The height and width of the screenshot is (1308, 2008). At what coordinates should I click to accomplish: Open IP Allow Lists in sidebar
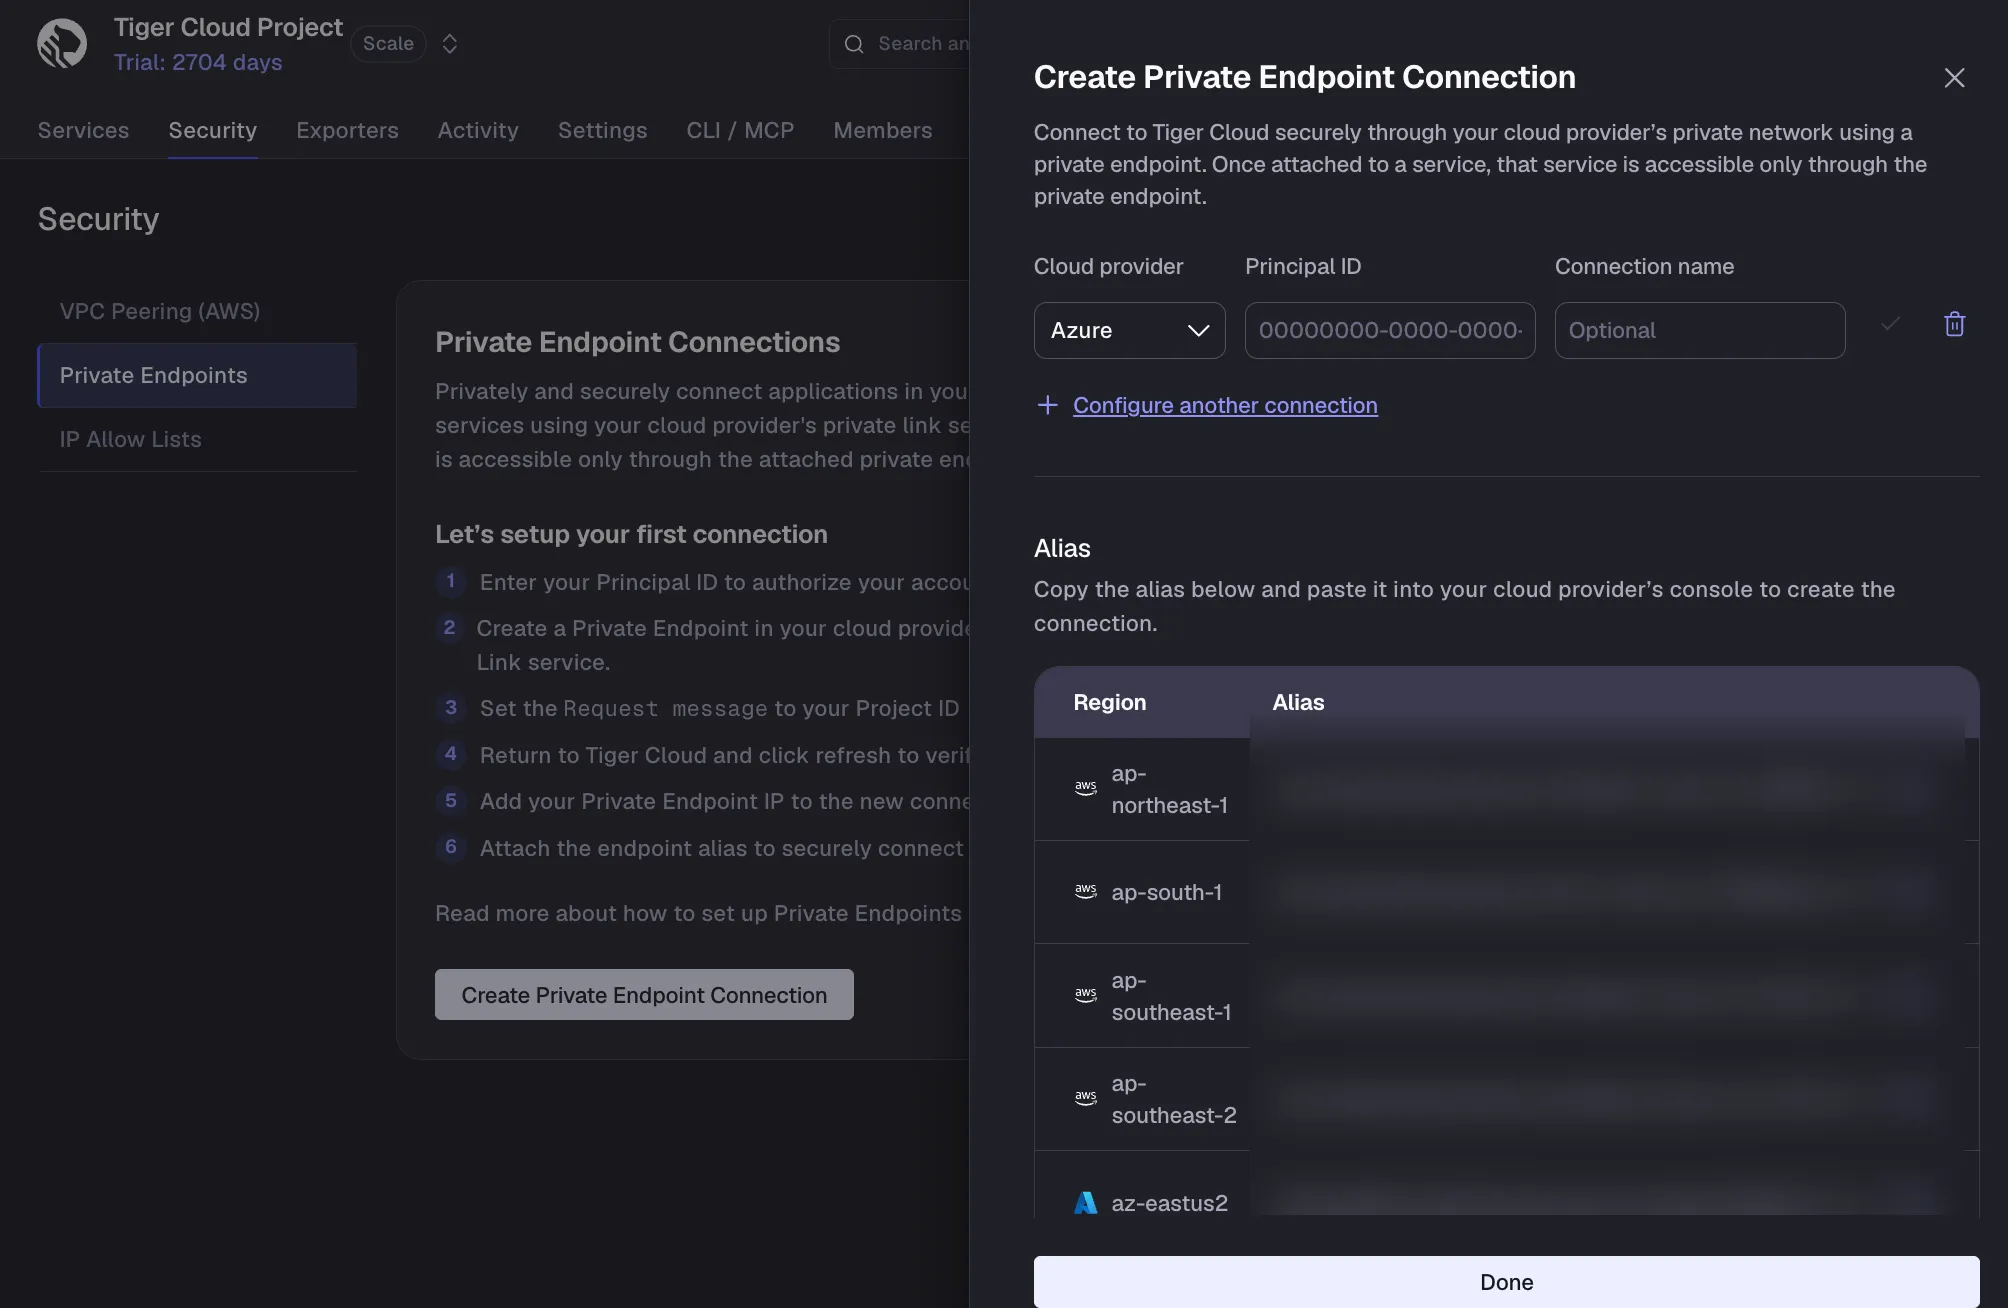197,439
